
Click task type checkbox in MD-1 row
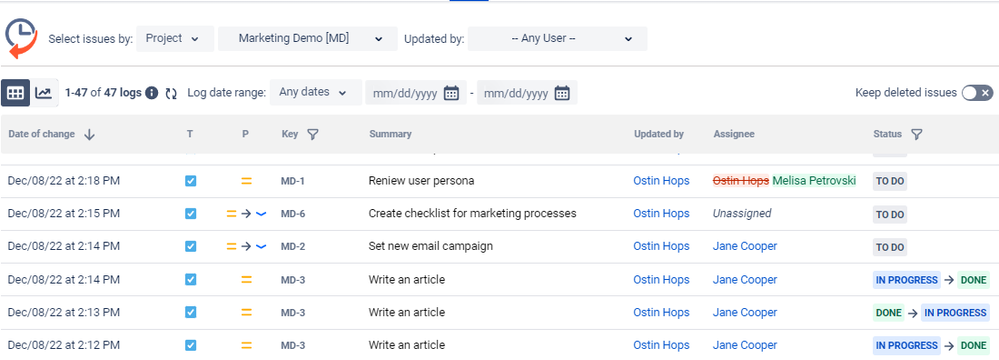(x=190, y=181)
